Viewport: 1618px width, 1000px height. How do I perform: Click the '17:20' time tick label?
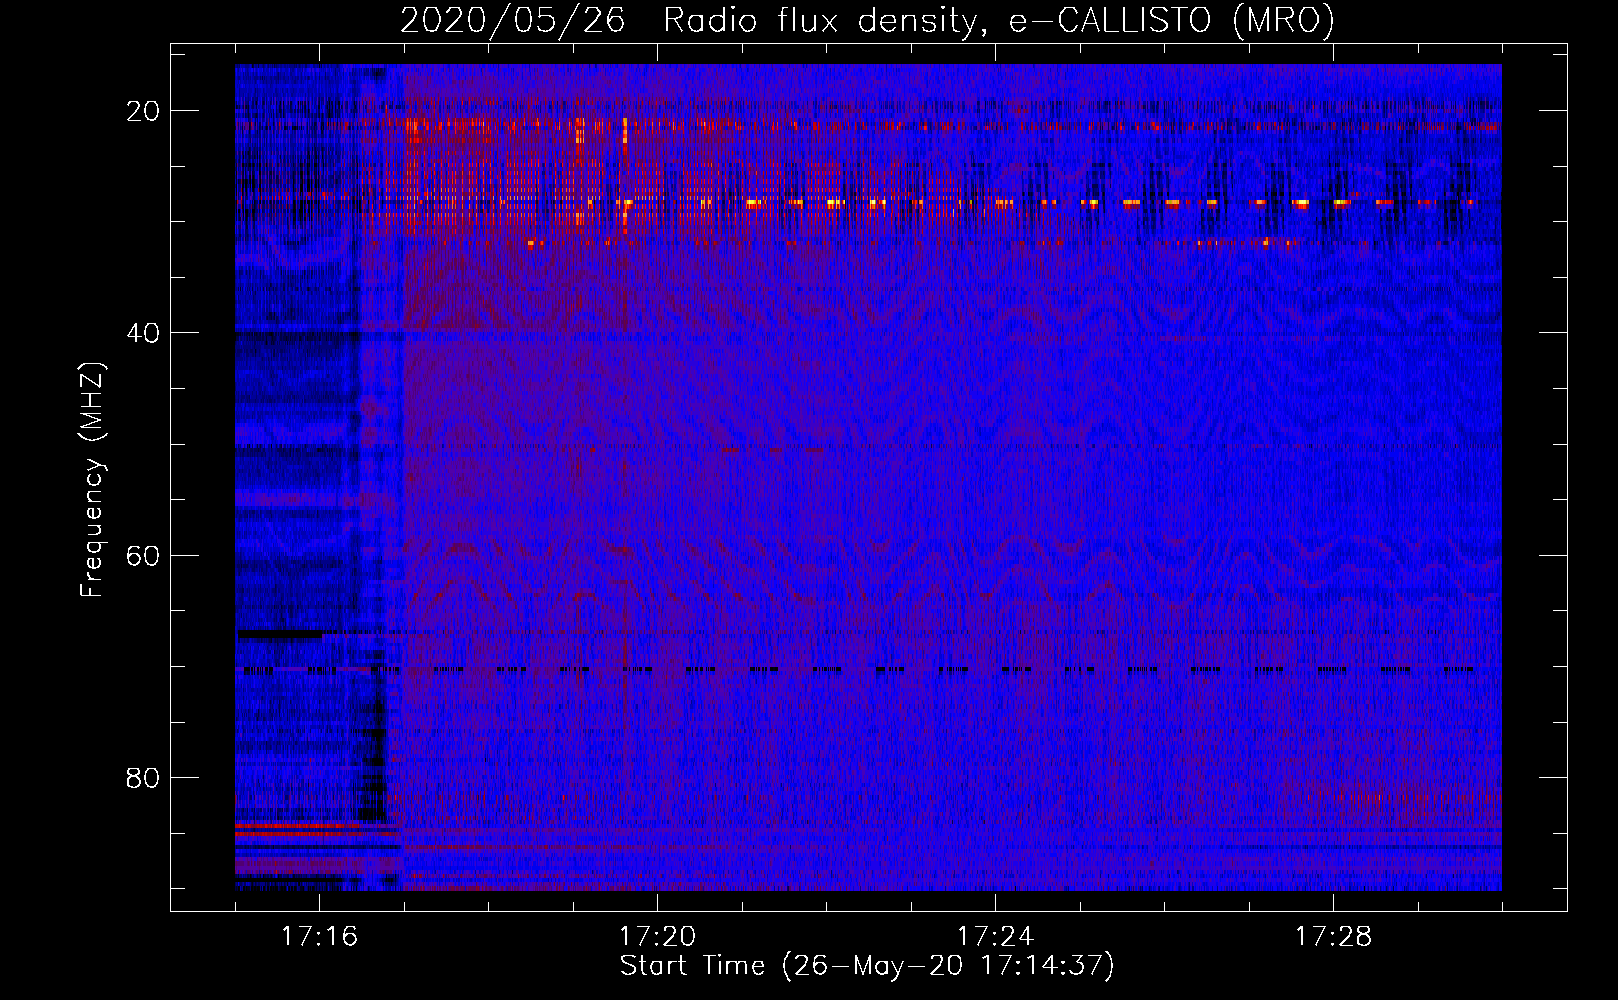(657, 937)
